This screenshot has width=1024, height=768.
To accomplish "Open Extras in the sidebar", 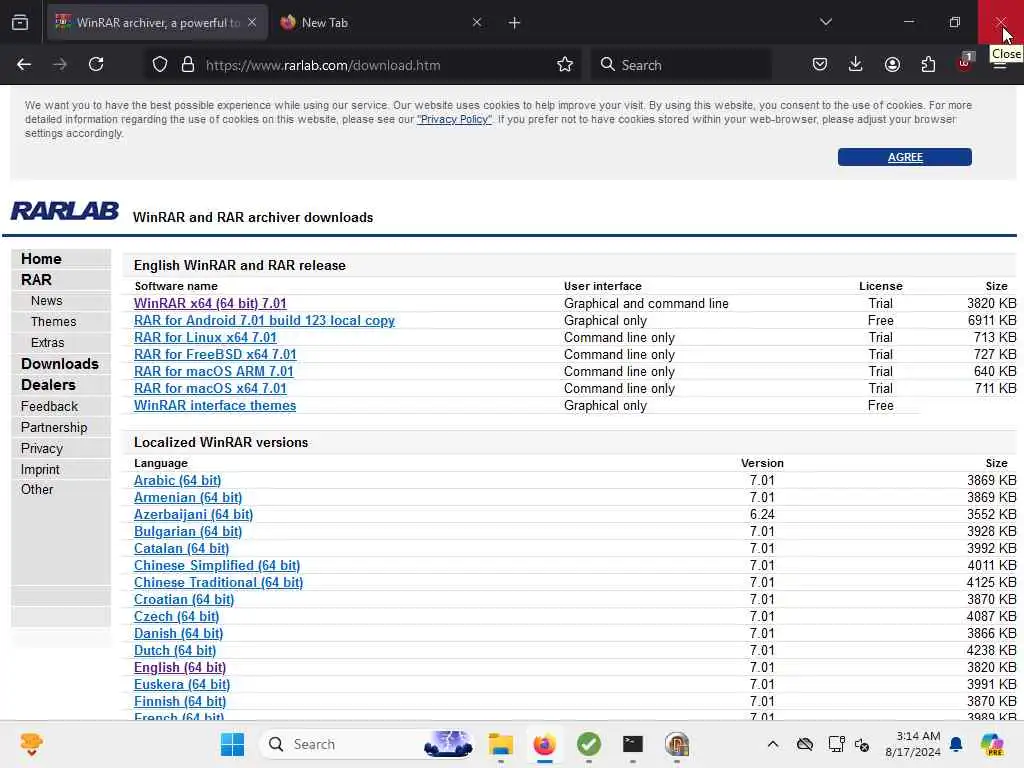I will pos(48,342).
